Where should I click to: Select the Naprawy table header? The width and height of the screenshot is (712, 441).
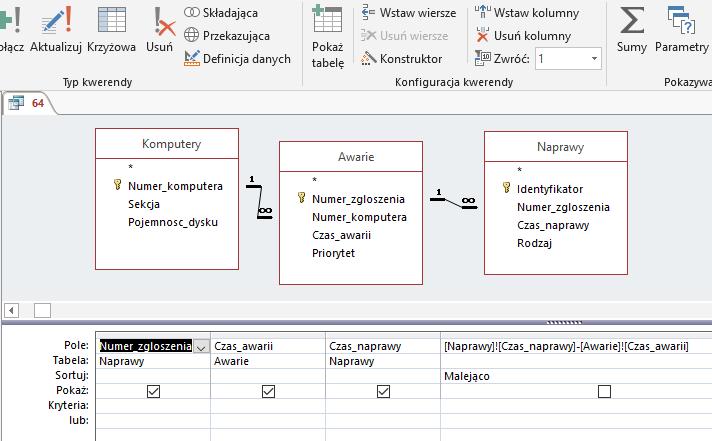[556, 147]
